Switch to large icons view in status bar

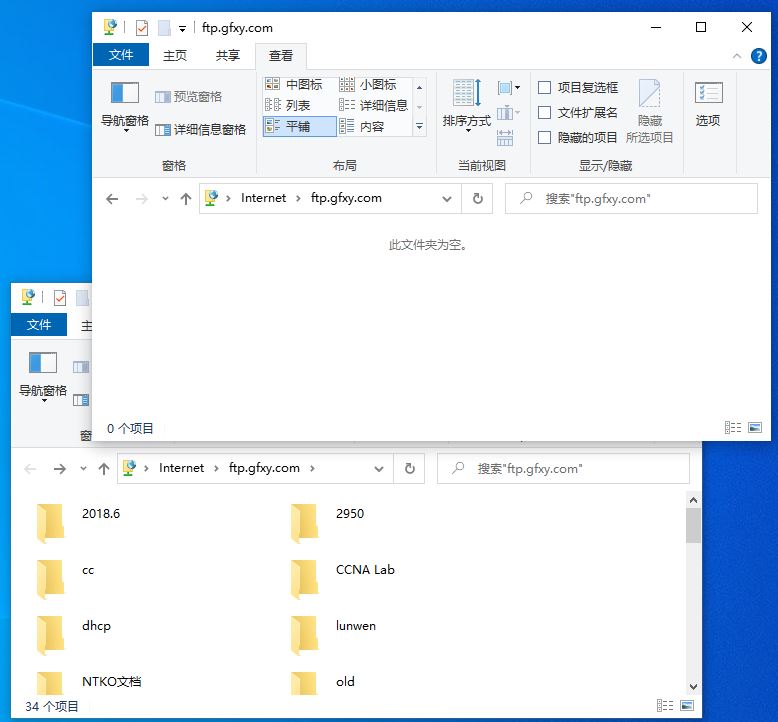755,428
